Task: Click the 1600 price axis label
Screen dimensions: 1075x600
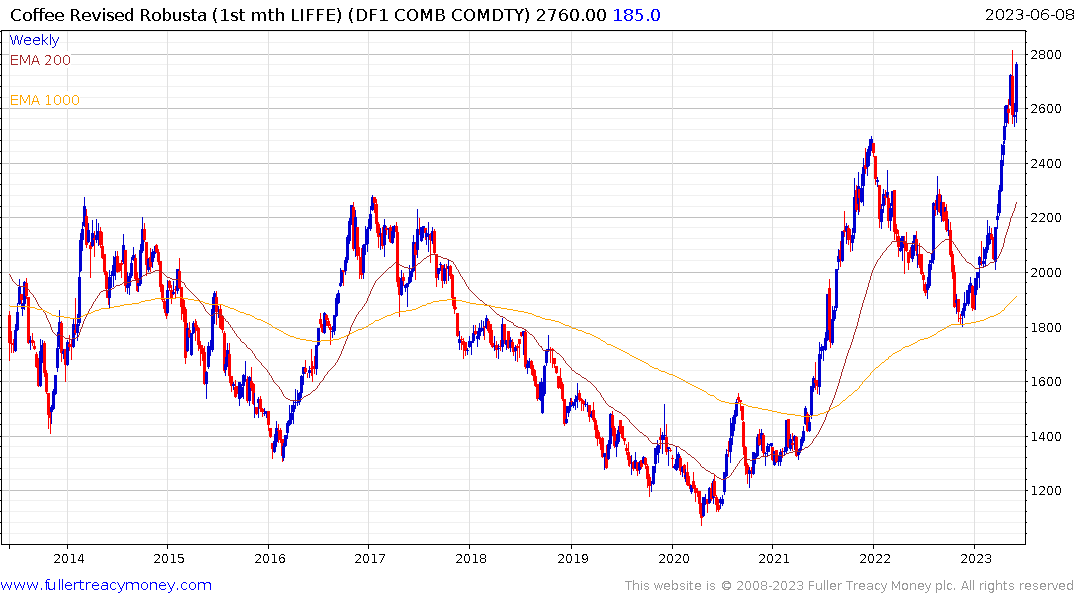Action: coord(1047,382)
